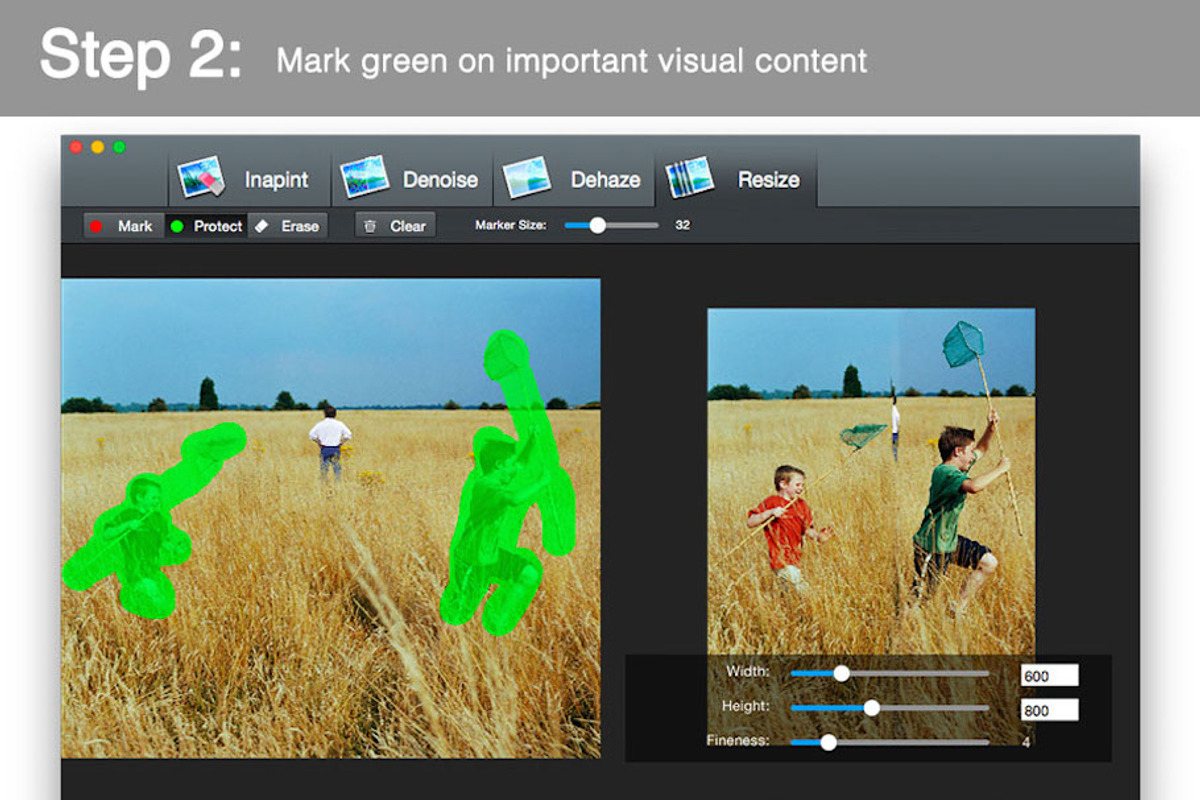Select the red Mark marker mode
The height and width of the screenshot is (800, 1200).
[x=123, y=226]
